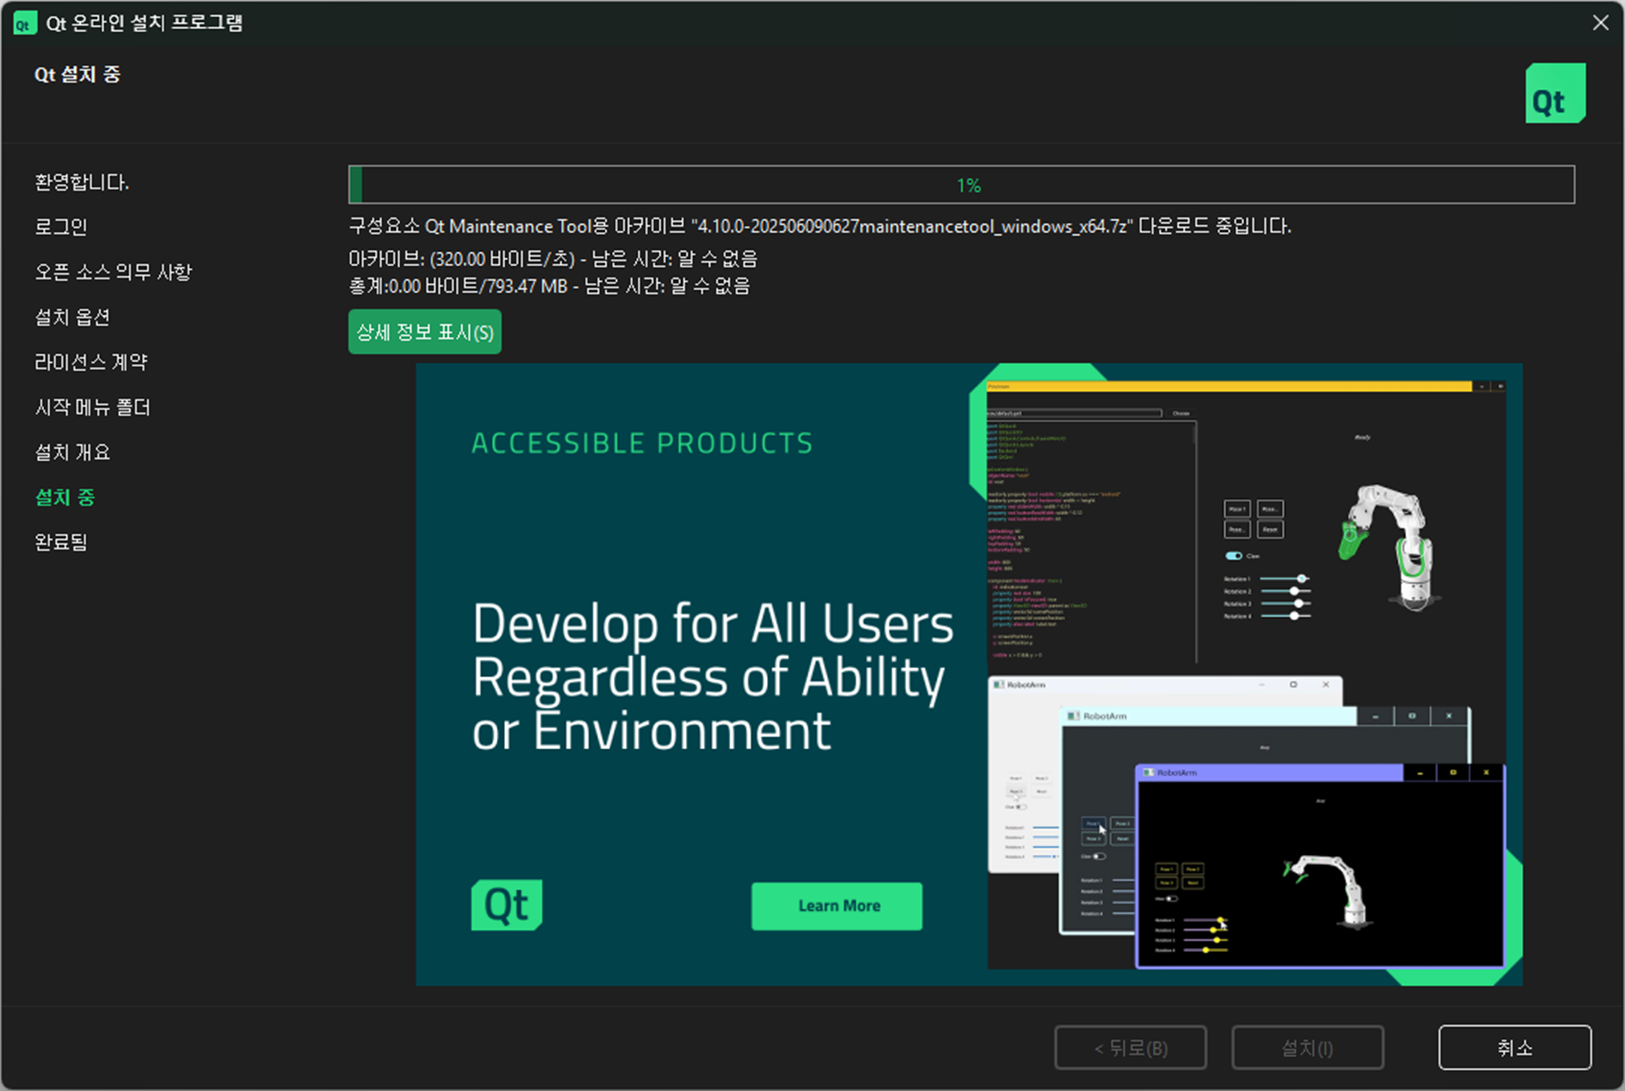Image resolution: width=1625 pixels, height=1091 pixels.
Task: Click the 아카이브 download speed line
Action: click(553, 259)
